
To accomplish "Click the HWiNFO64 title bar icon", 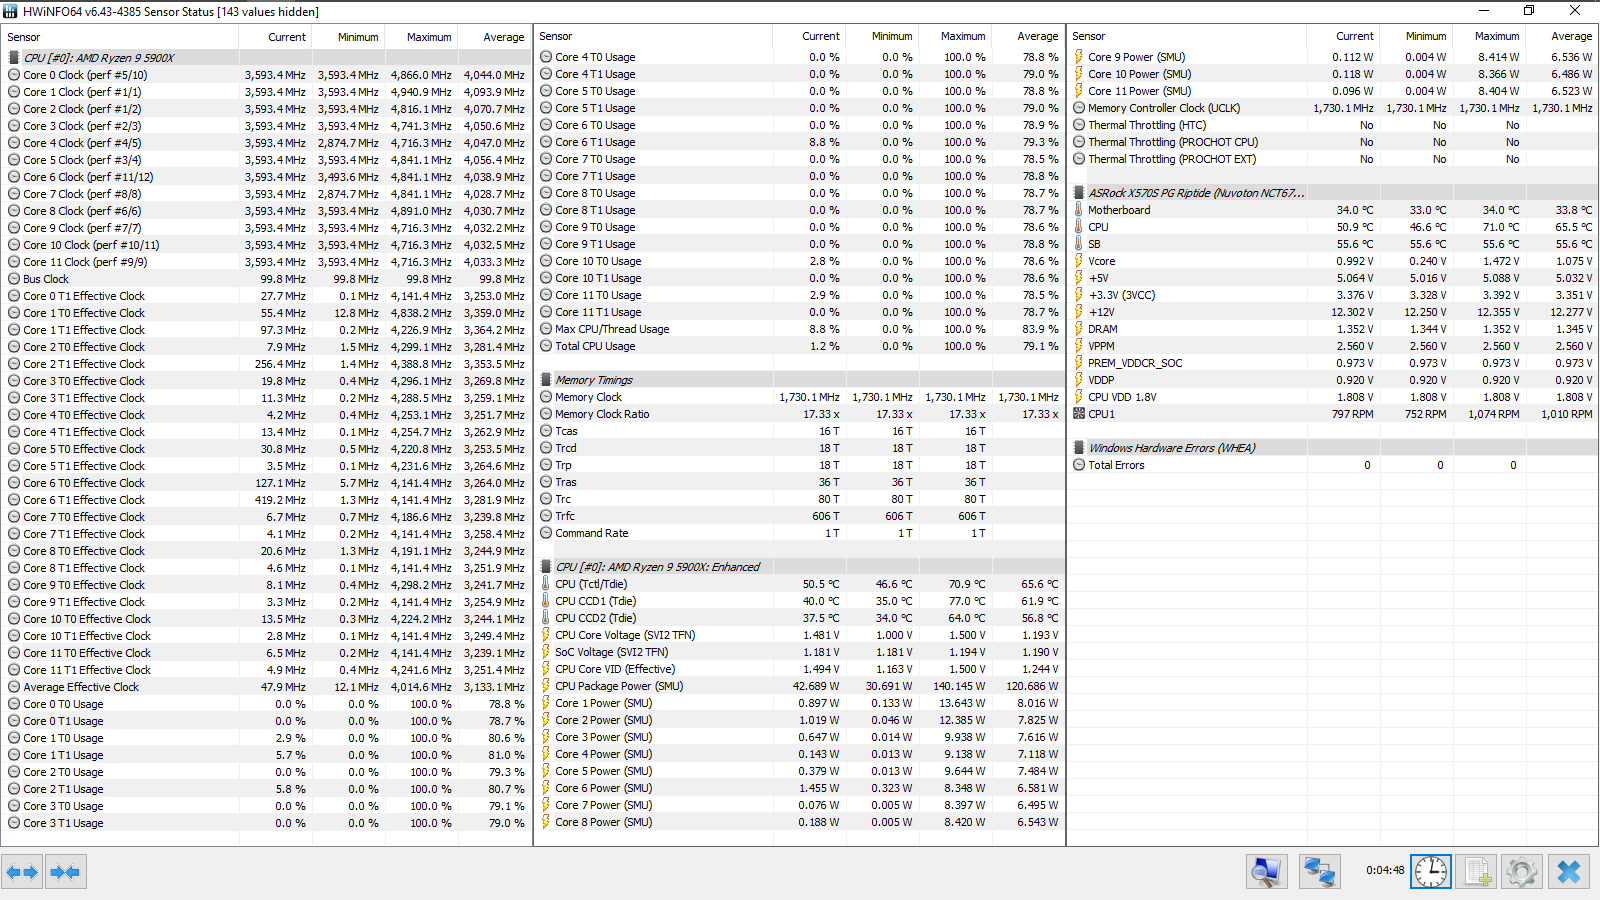I will coord(10,11).
